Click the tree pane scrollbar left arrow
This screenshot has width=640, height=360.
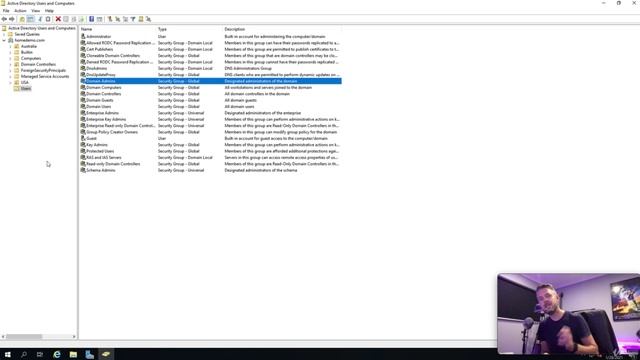(3, 337)
